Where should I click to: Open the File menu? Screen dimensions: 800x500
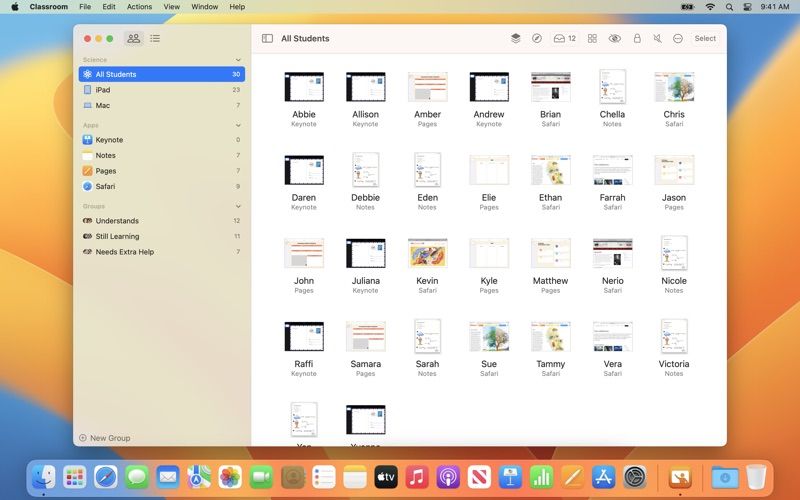pos(85,7)
